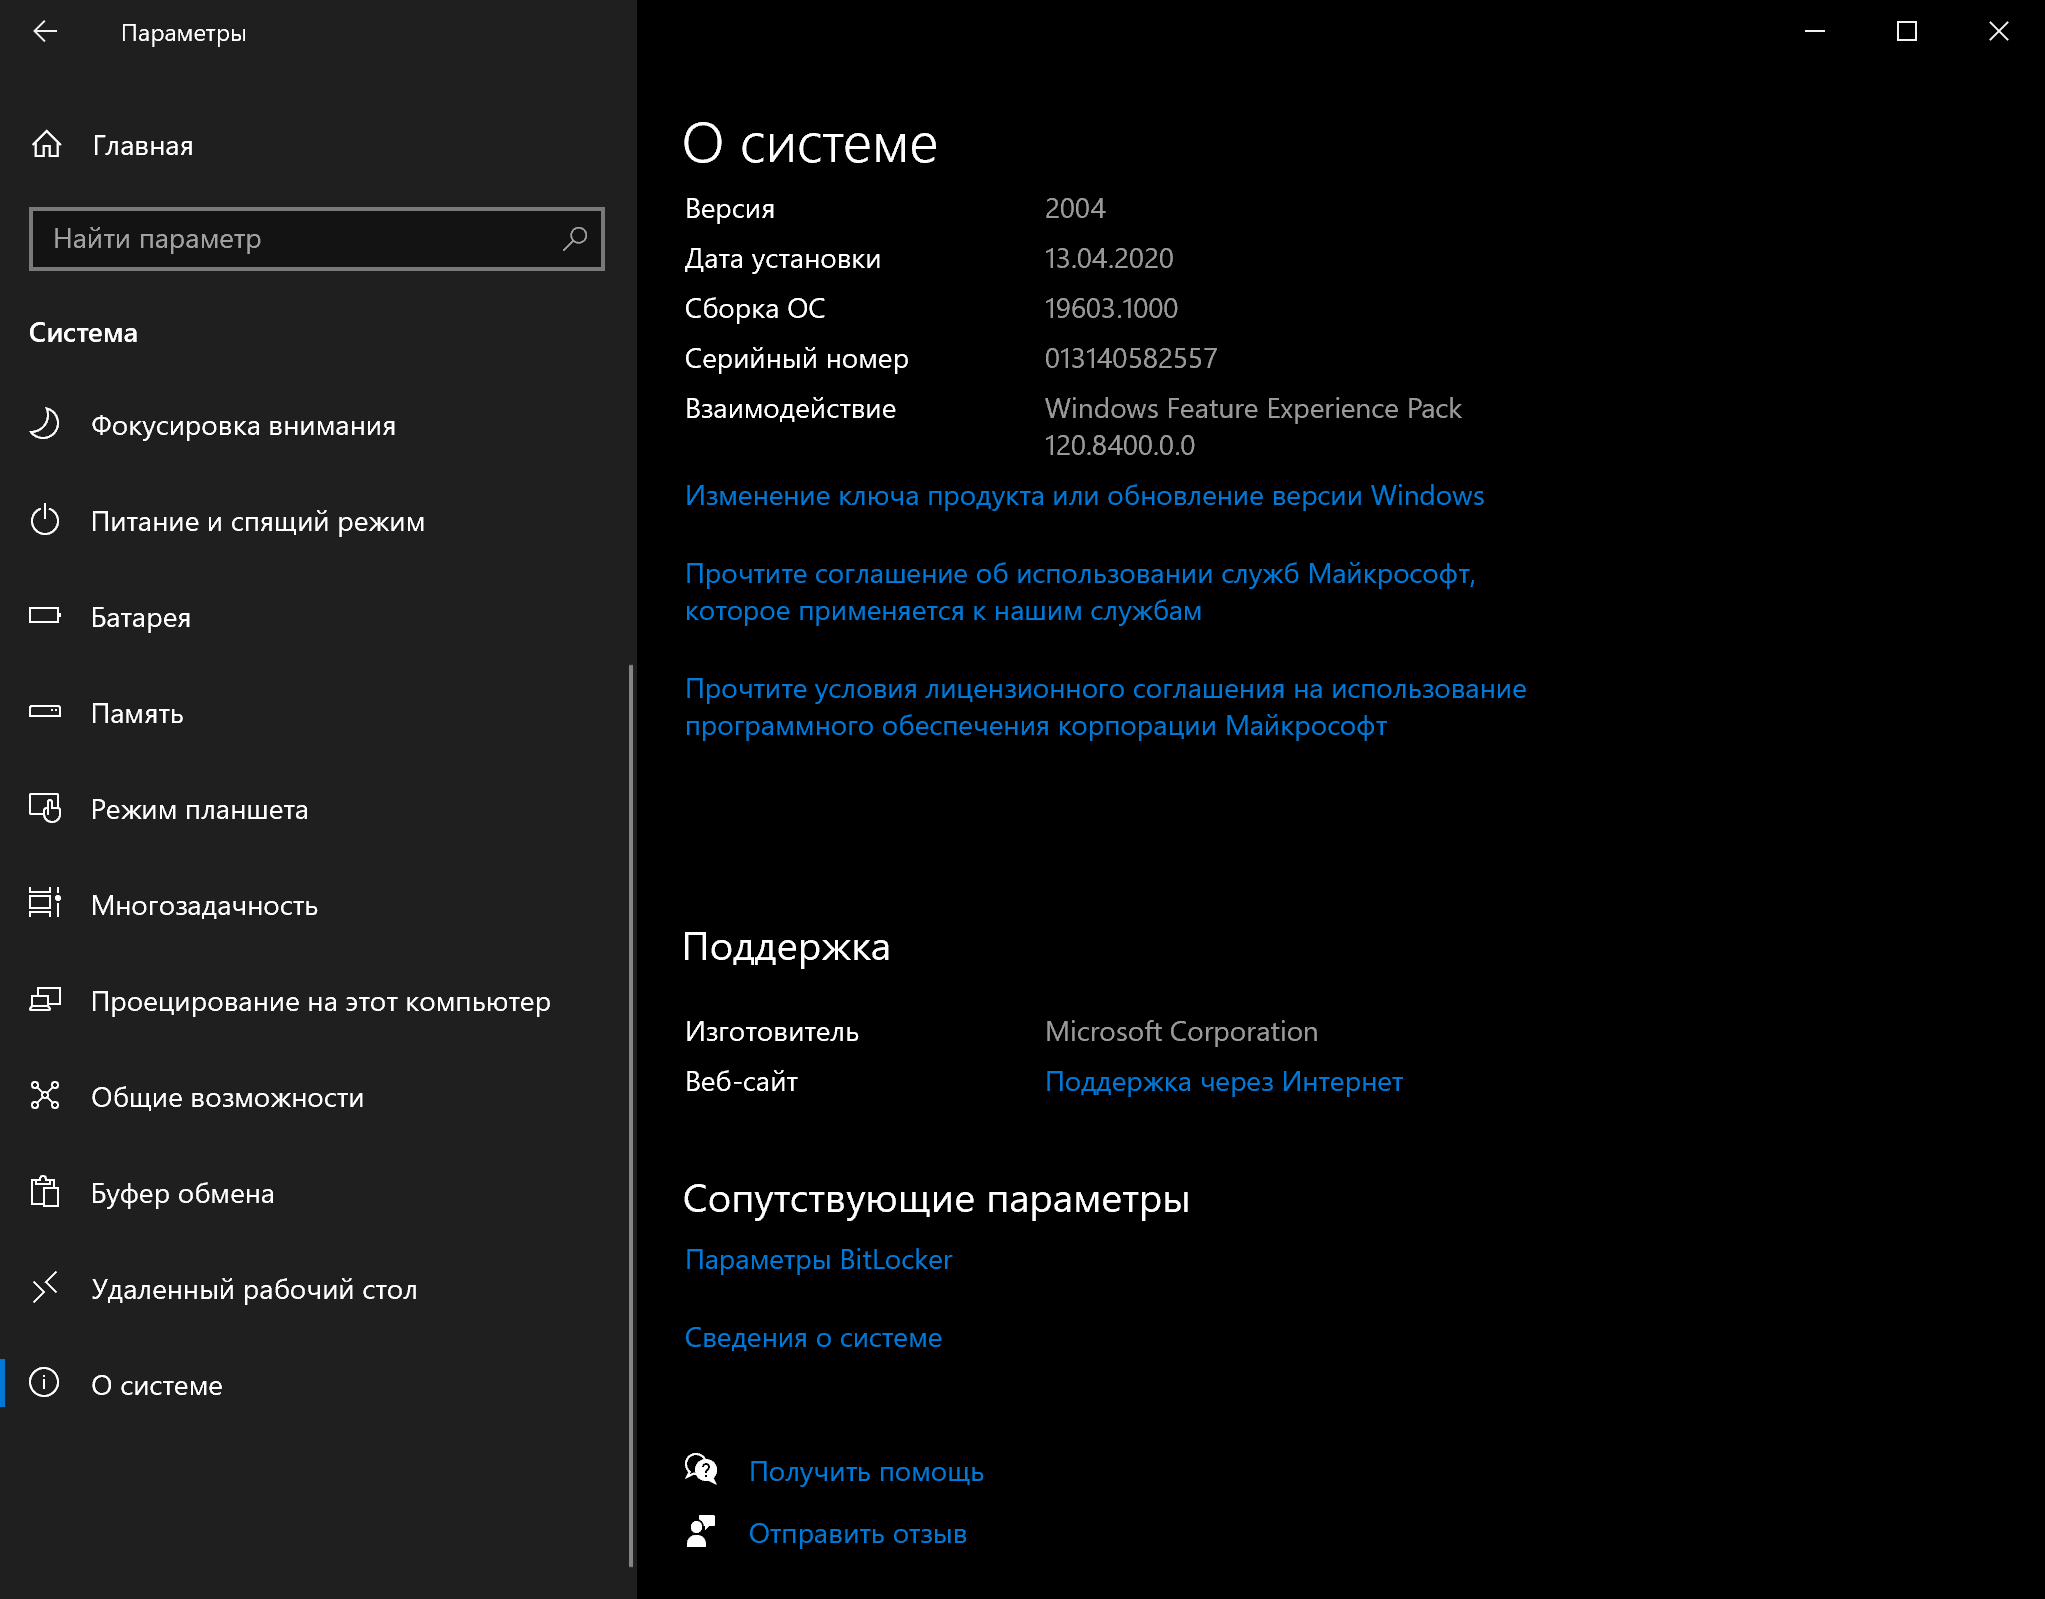This screenshot has width=2045, height=1599.
Task: Click the Батарея battery icon
Action: click(x=45, y=616)
